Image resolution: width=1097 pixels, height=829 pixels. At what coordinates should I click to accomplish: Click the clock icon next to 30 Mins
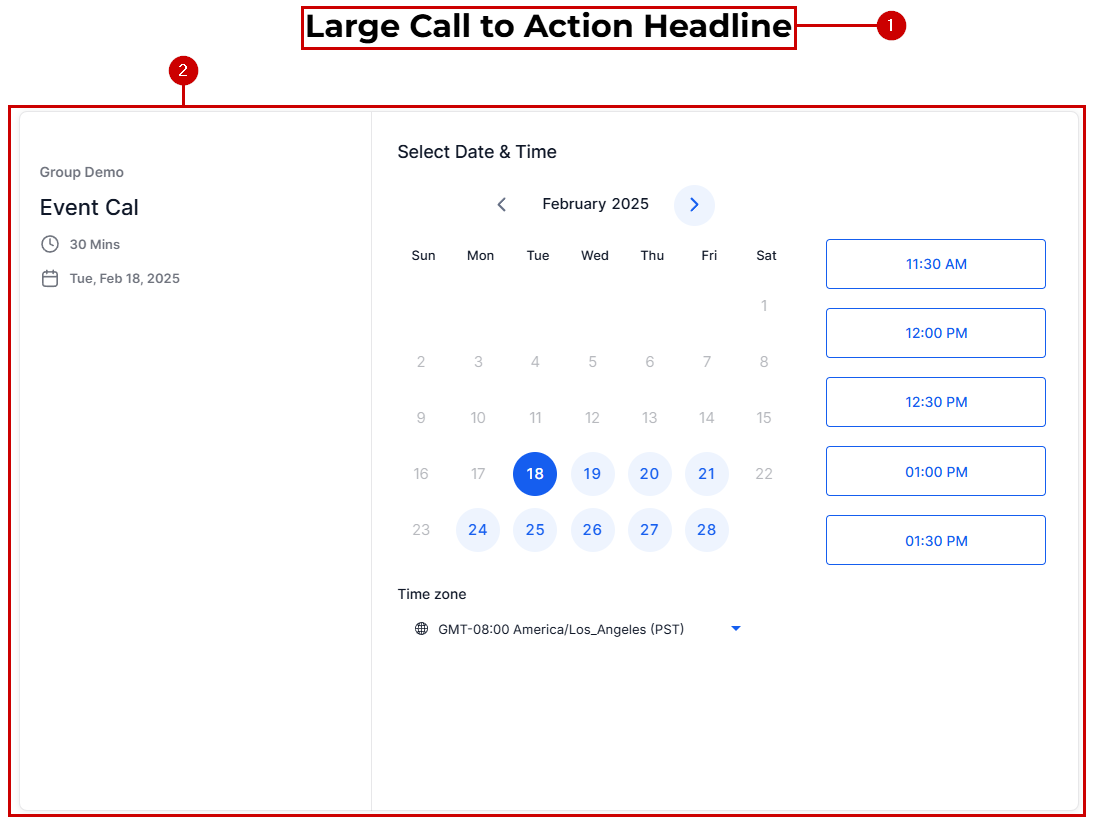click(50, 244)
